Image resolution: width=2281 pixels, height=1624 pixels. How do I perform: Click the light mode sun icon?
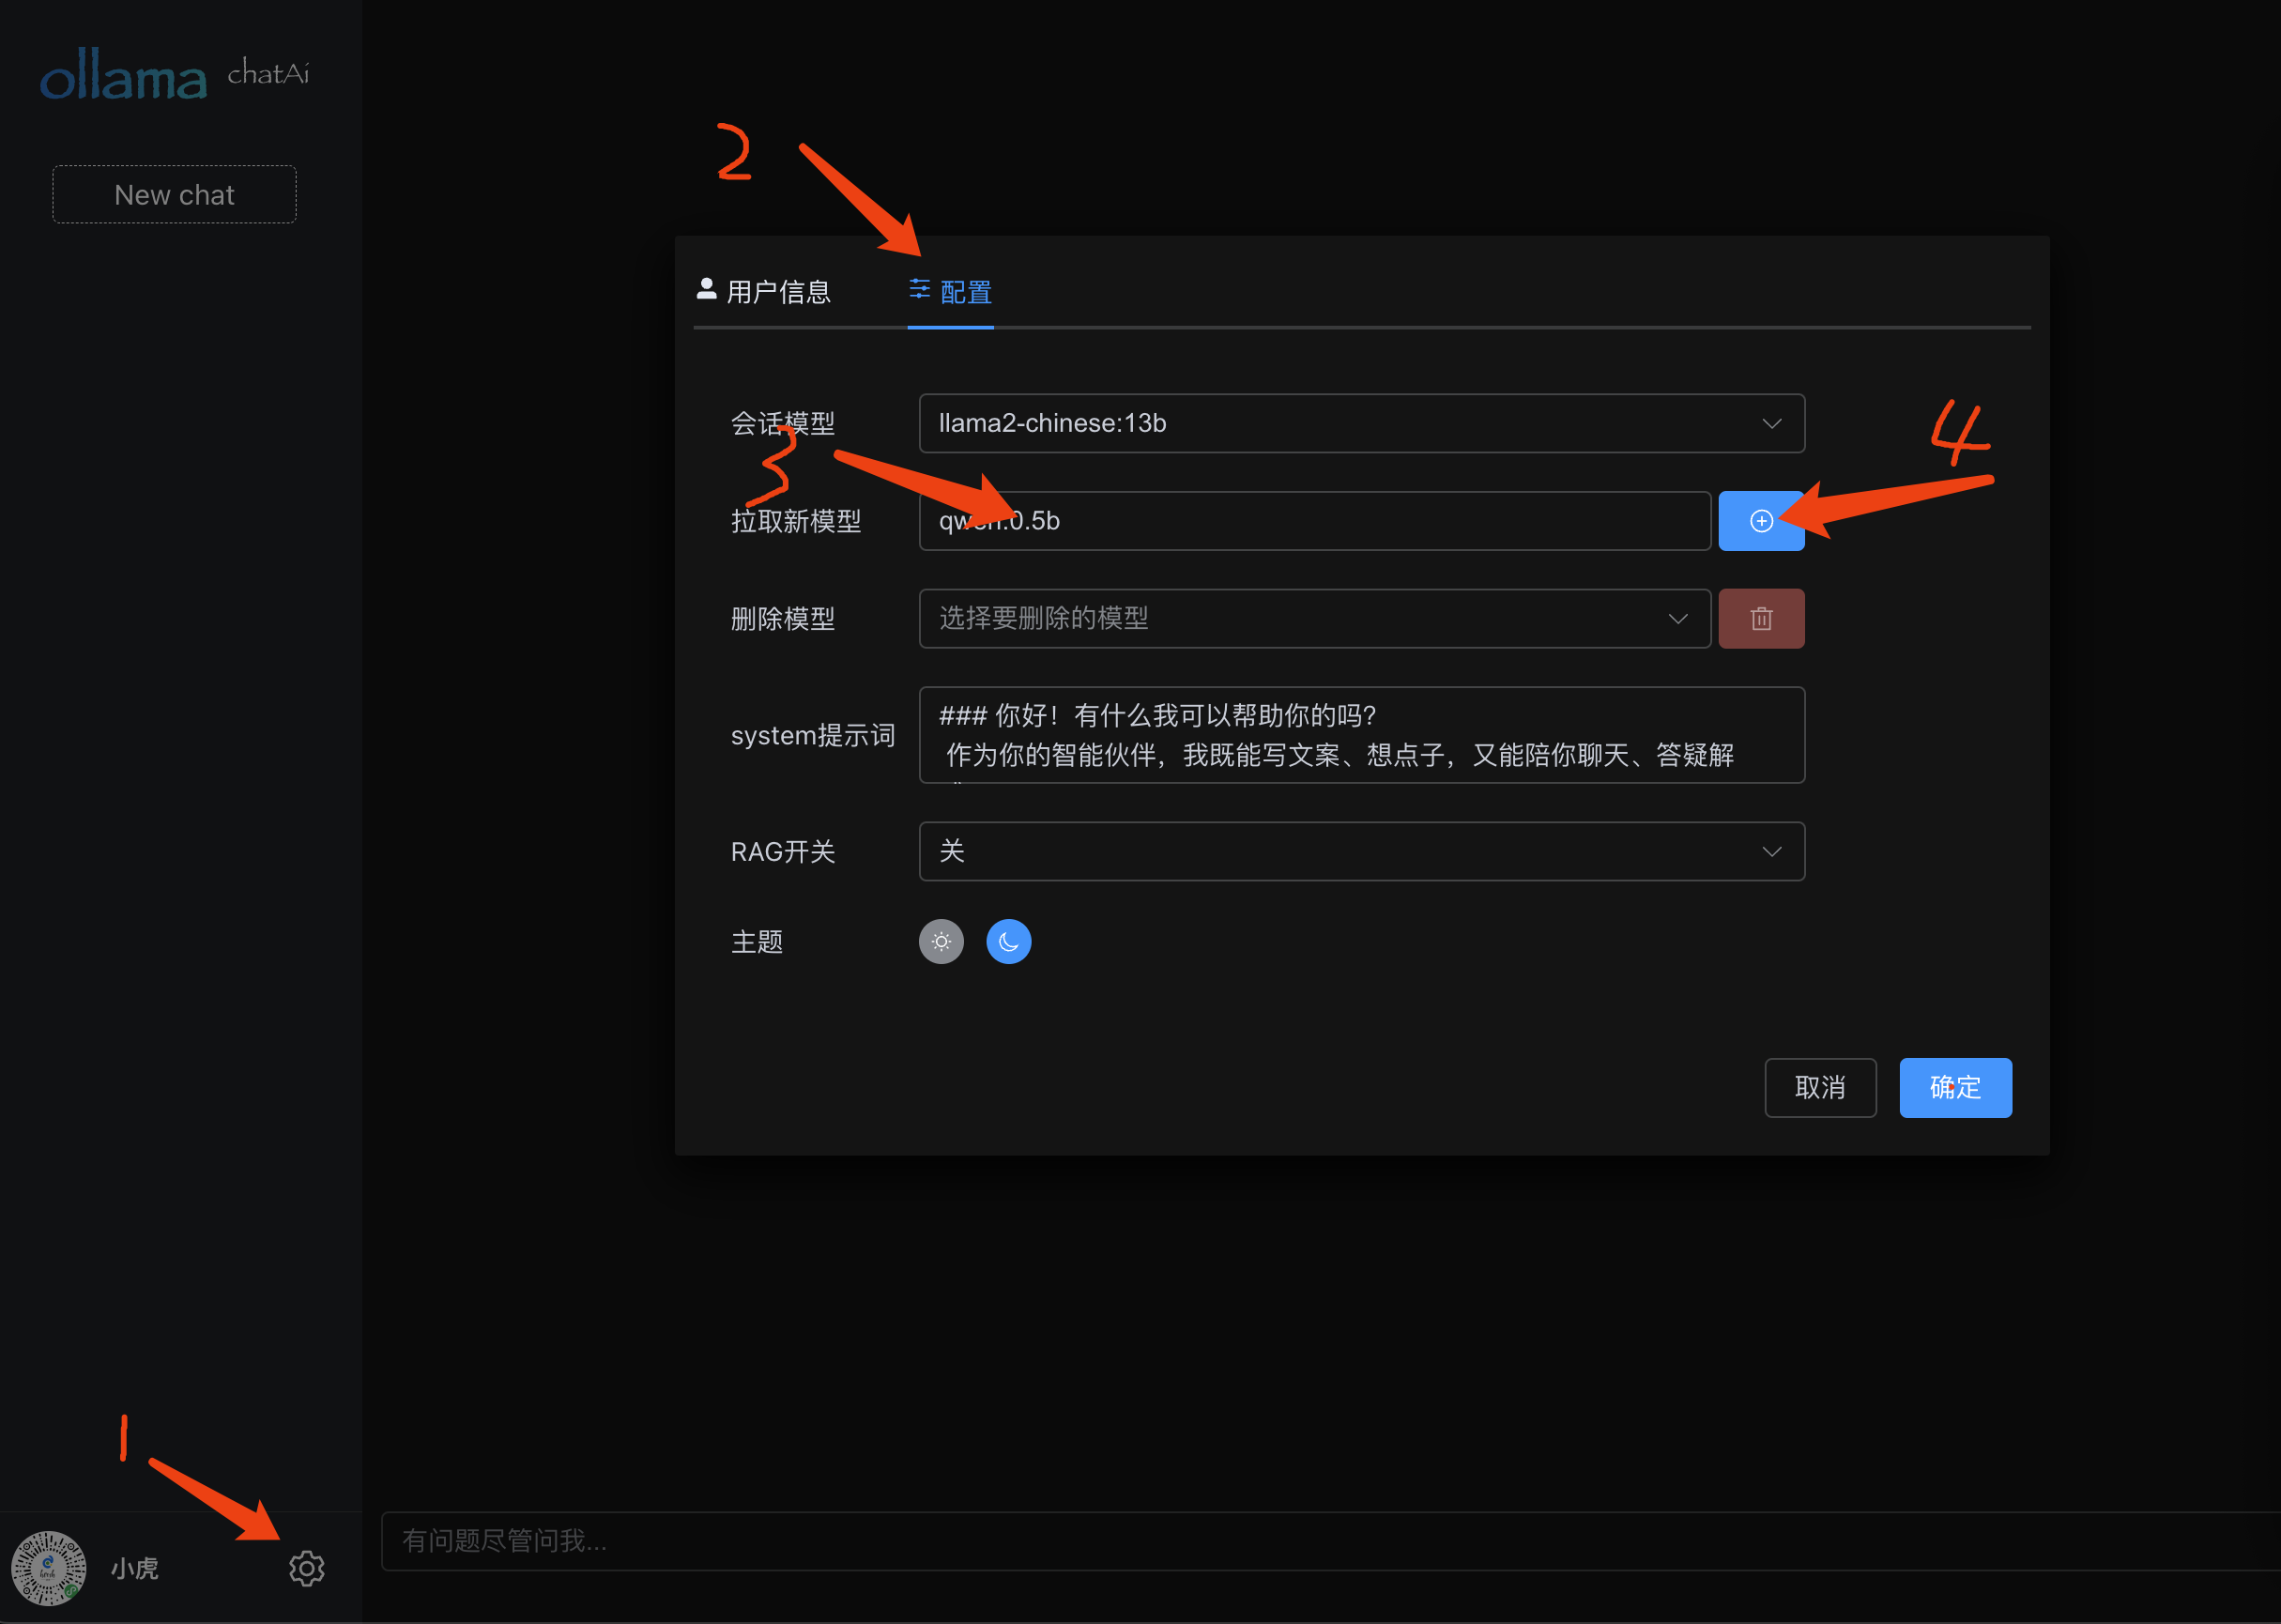coord(941,942)
